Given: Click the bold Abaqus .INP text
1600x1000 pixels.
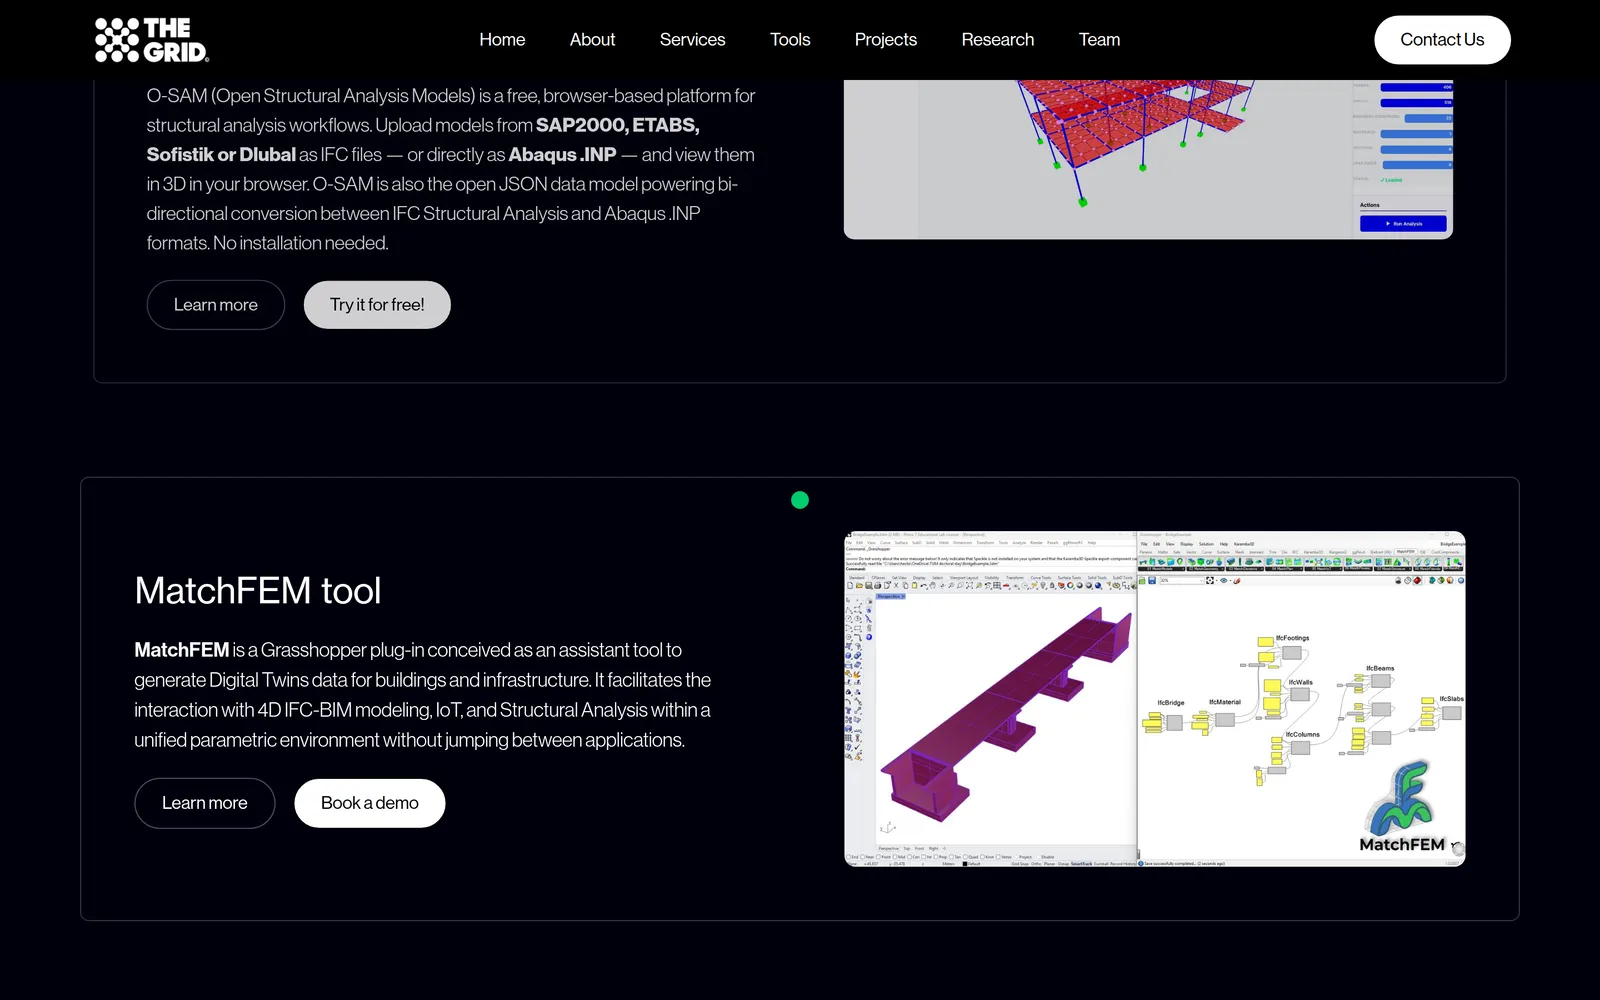Looking at the screenshot, I should point(562,155).
